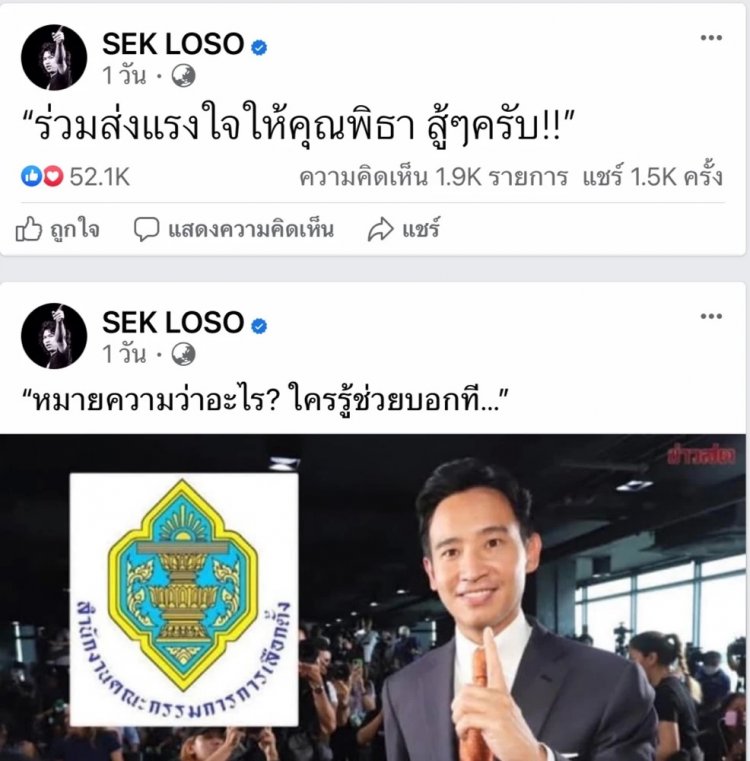Image resolution: width=750 pixels, height=761 pixels.
Task: Click the verified badge on the second post
Action: tap(259, 326)
